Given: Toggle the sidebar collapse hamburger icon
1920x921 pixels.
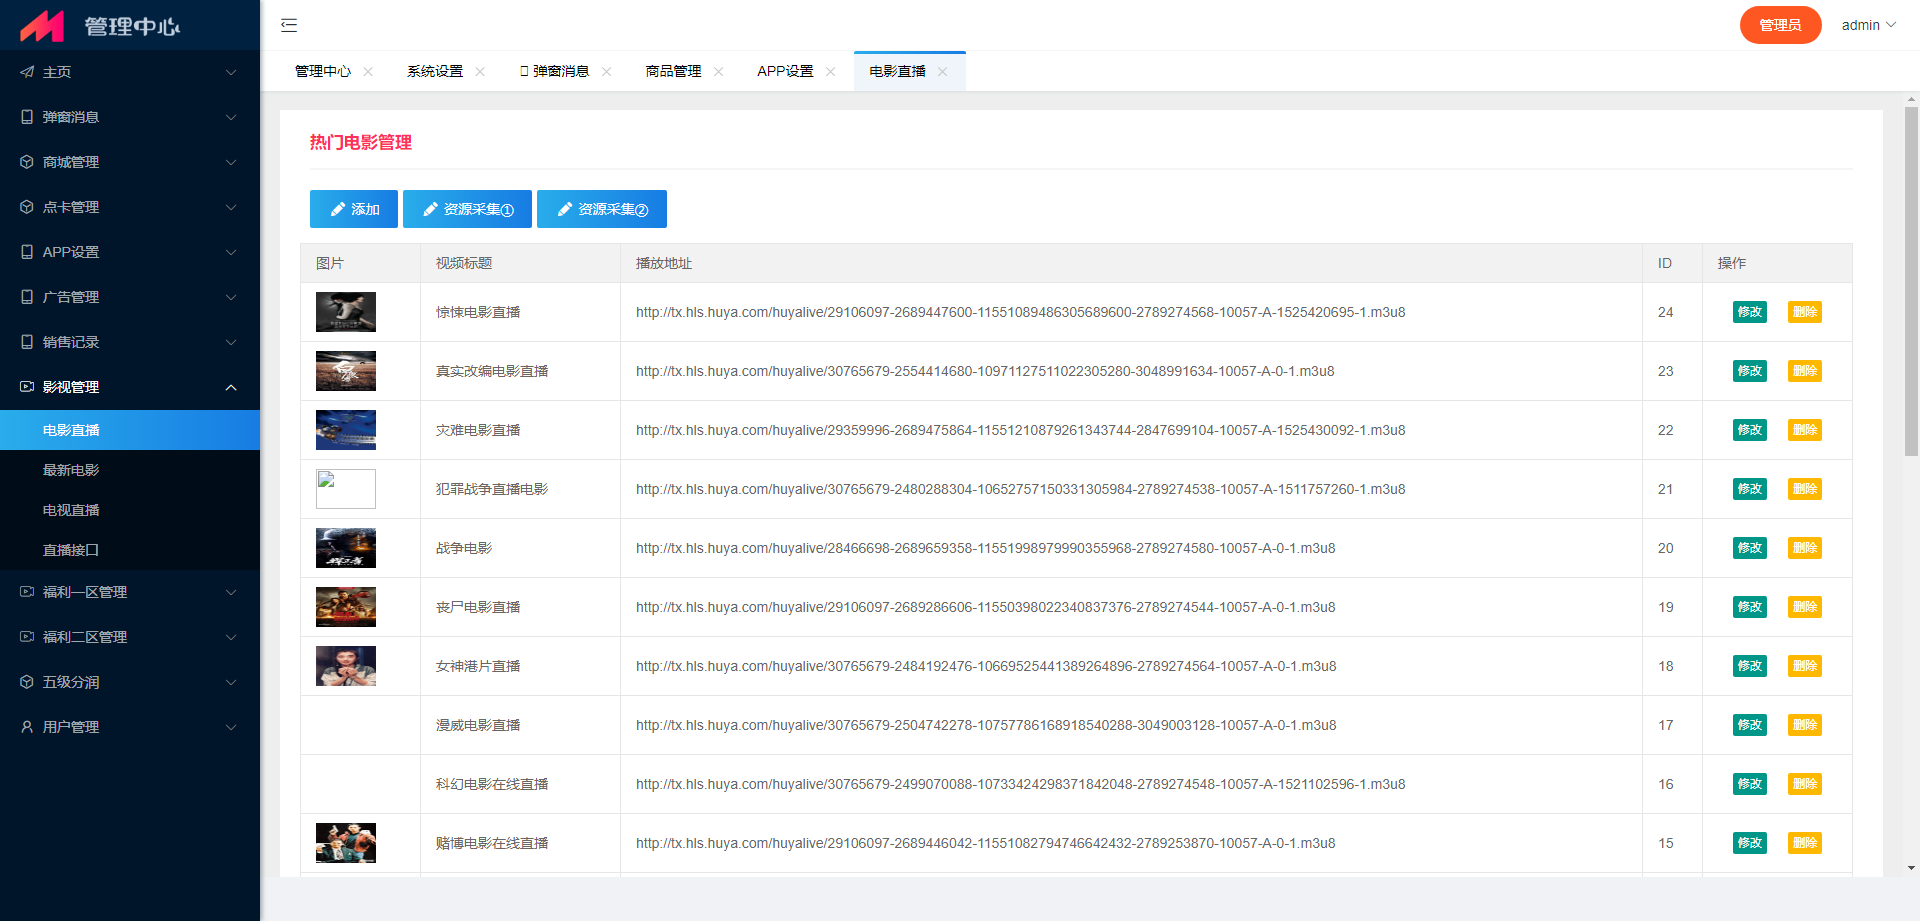Looking at the screenshot, I should 289,25.
